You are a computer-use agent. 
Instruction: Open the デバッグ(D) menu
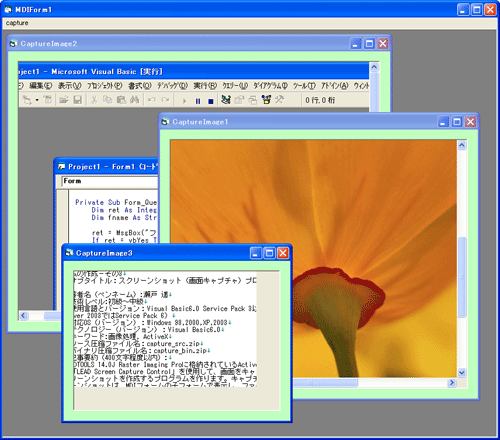tap(173, 86)
